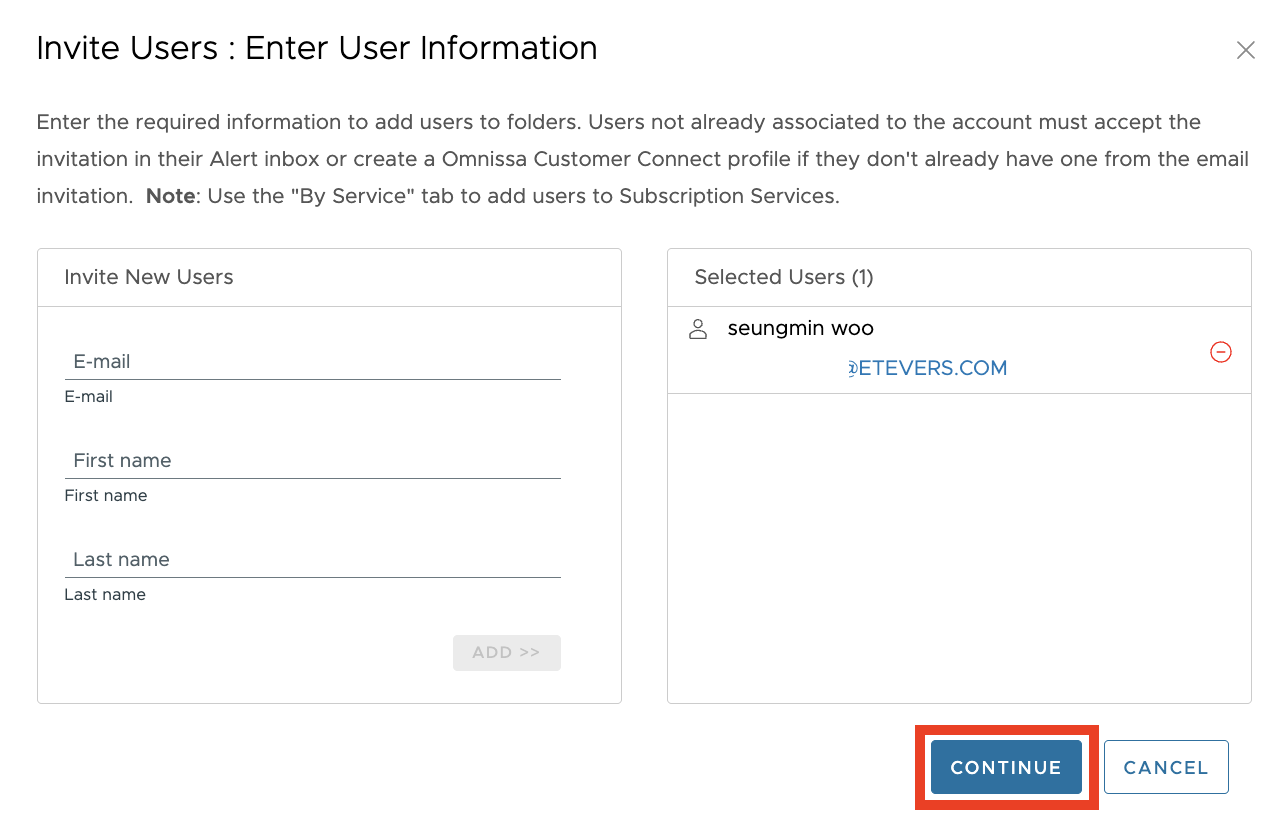Click the bold Note text in description

pyautogui.click(x=170, y=196)
